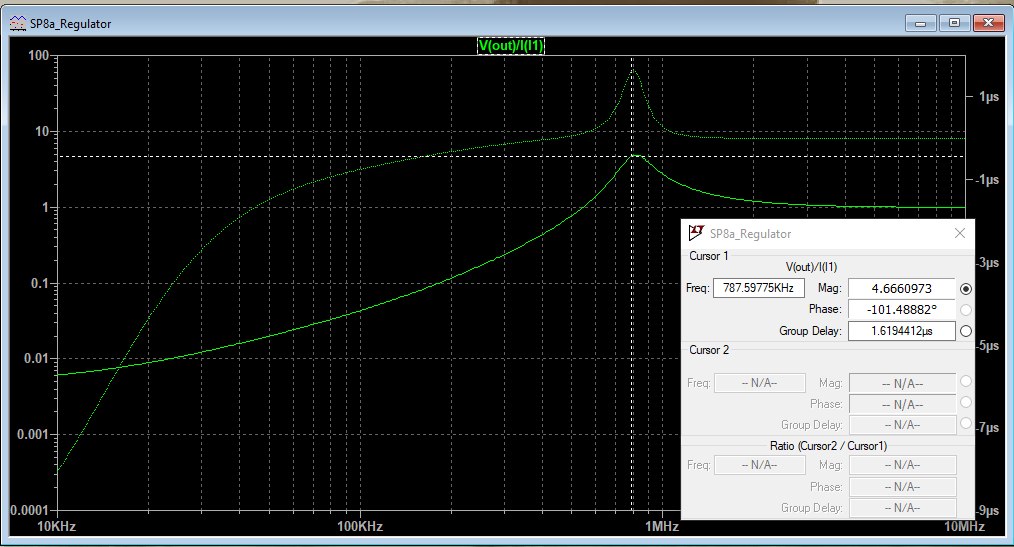Image resolution: width=1014 pixels, height=547 pixels.
Task: Click the -1µs label on right axis
Action: coord(987,180)
